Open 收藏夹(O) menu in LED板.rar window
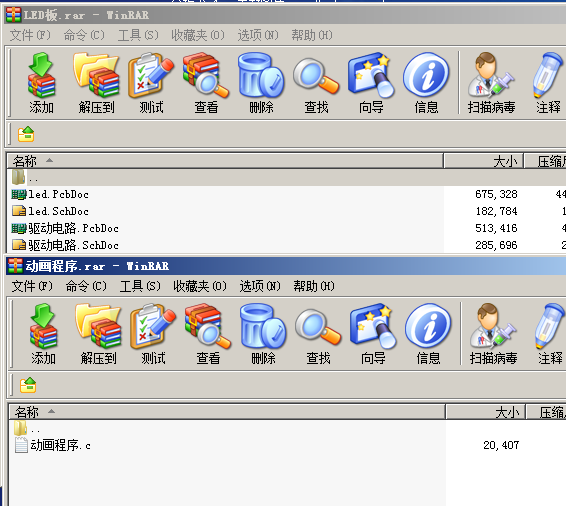The width and height of the screenshot is (566, 506). click(x=198, y=35)
